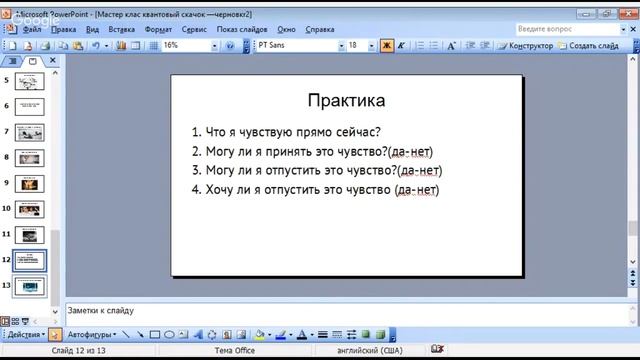The image size is (640, 360).
Task: Toggle the bulleted list button
Action: coord(434,46)
